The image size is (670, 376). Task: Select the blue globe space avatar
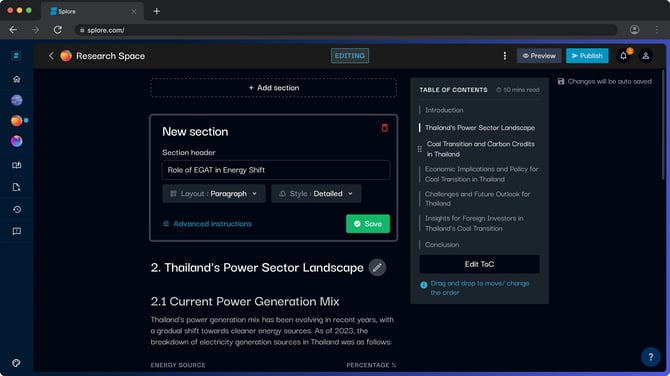[17, 100]
